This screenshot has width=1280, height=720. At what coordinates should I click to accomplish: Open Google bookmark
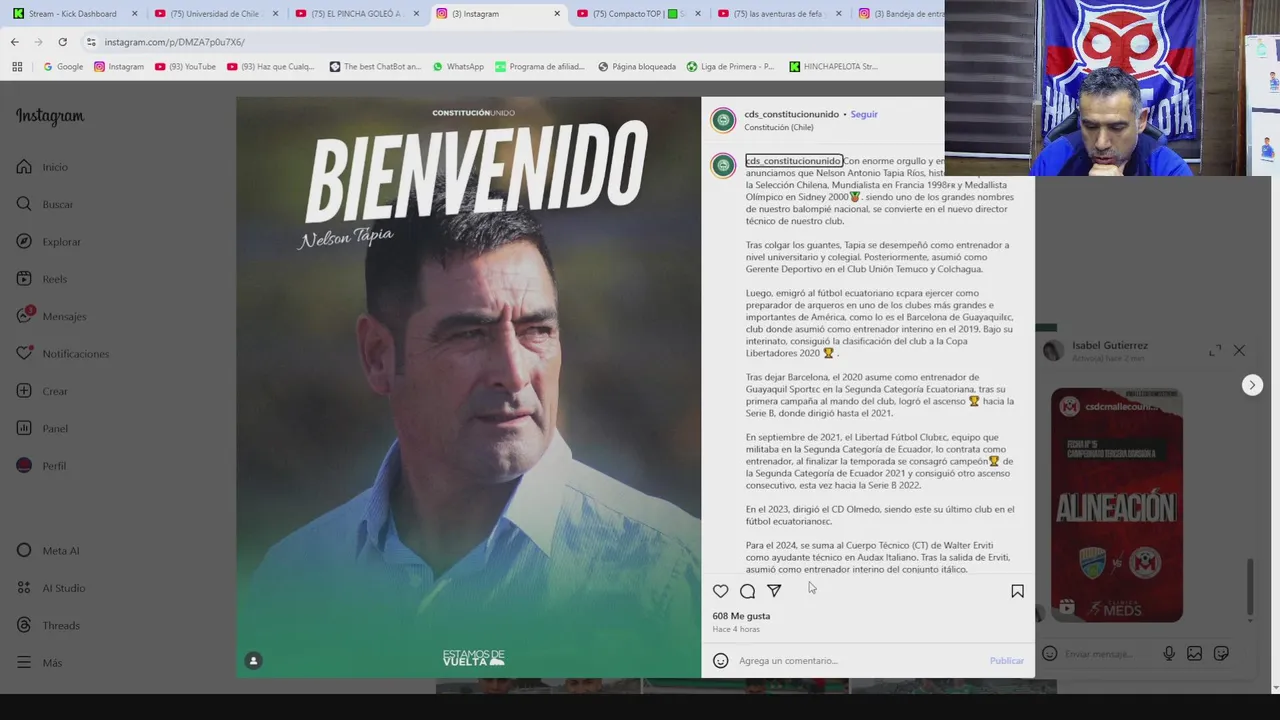62,67
